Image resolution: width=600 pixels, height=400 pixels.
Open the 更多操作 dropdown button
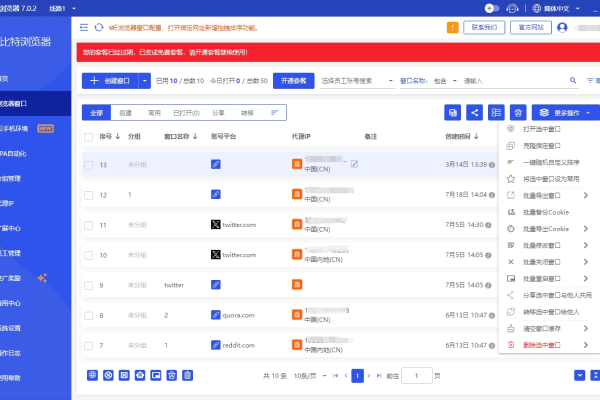(x=566, y=113)
